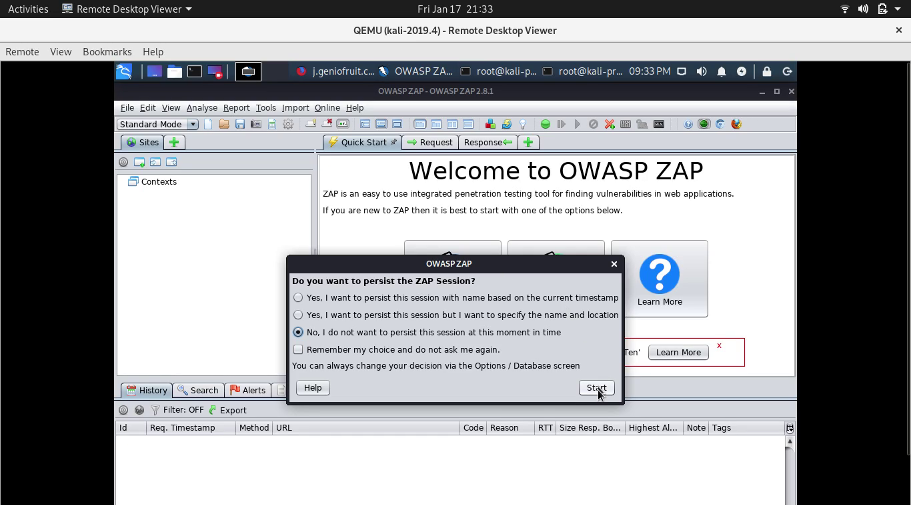Open the file manager icon in Kali panel

coord(174,71)
